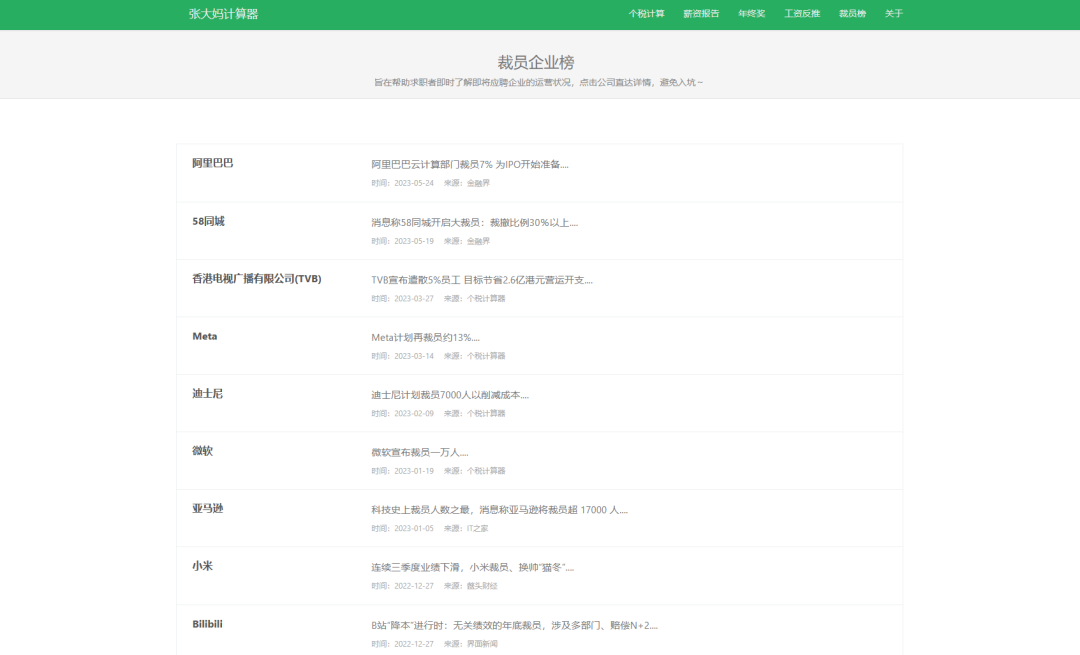The image size is (1080, 655).
Task: Read headline Meta计划再裁员约13%
Action: point(425,337)
